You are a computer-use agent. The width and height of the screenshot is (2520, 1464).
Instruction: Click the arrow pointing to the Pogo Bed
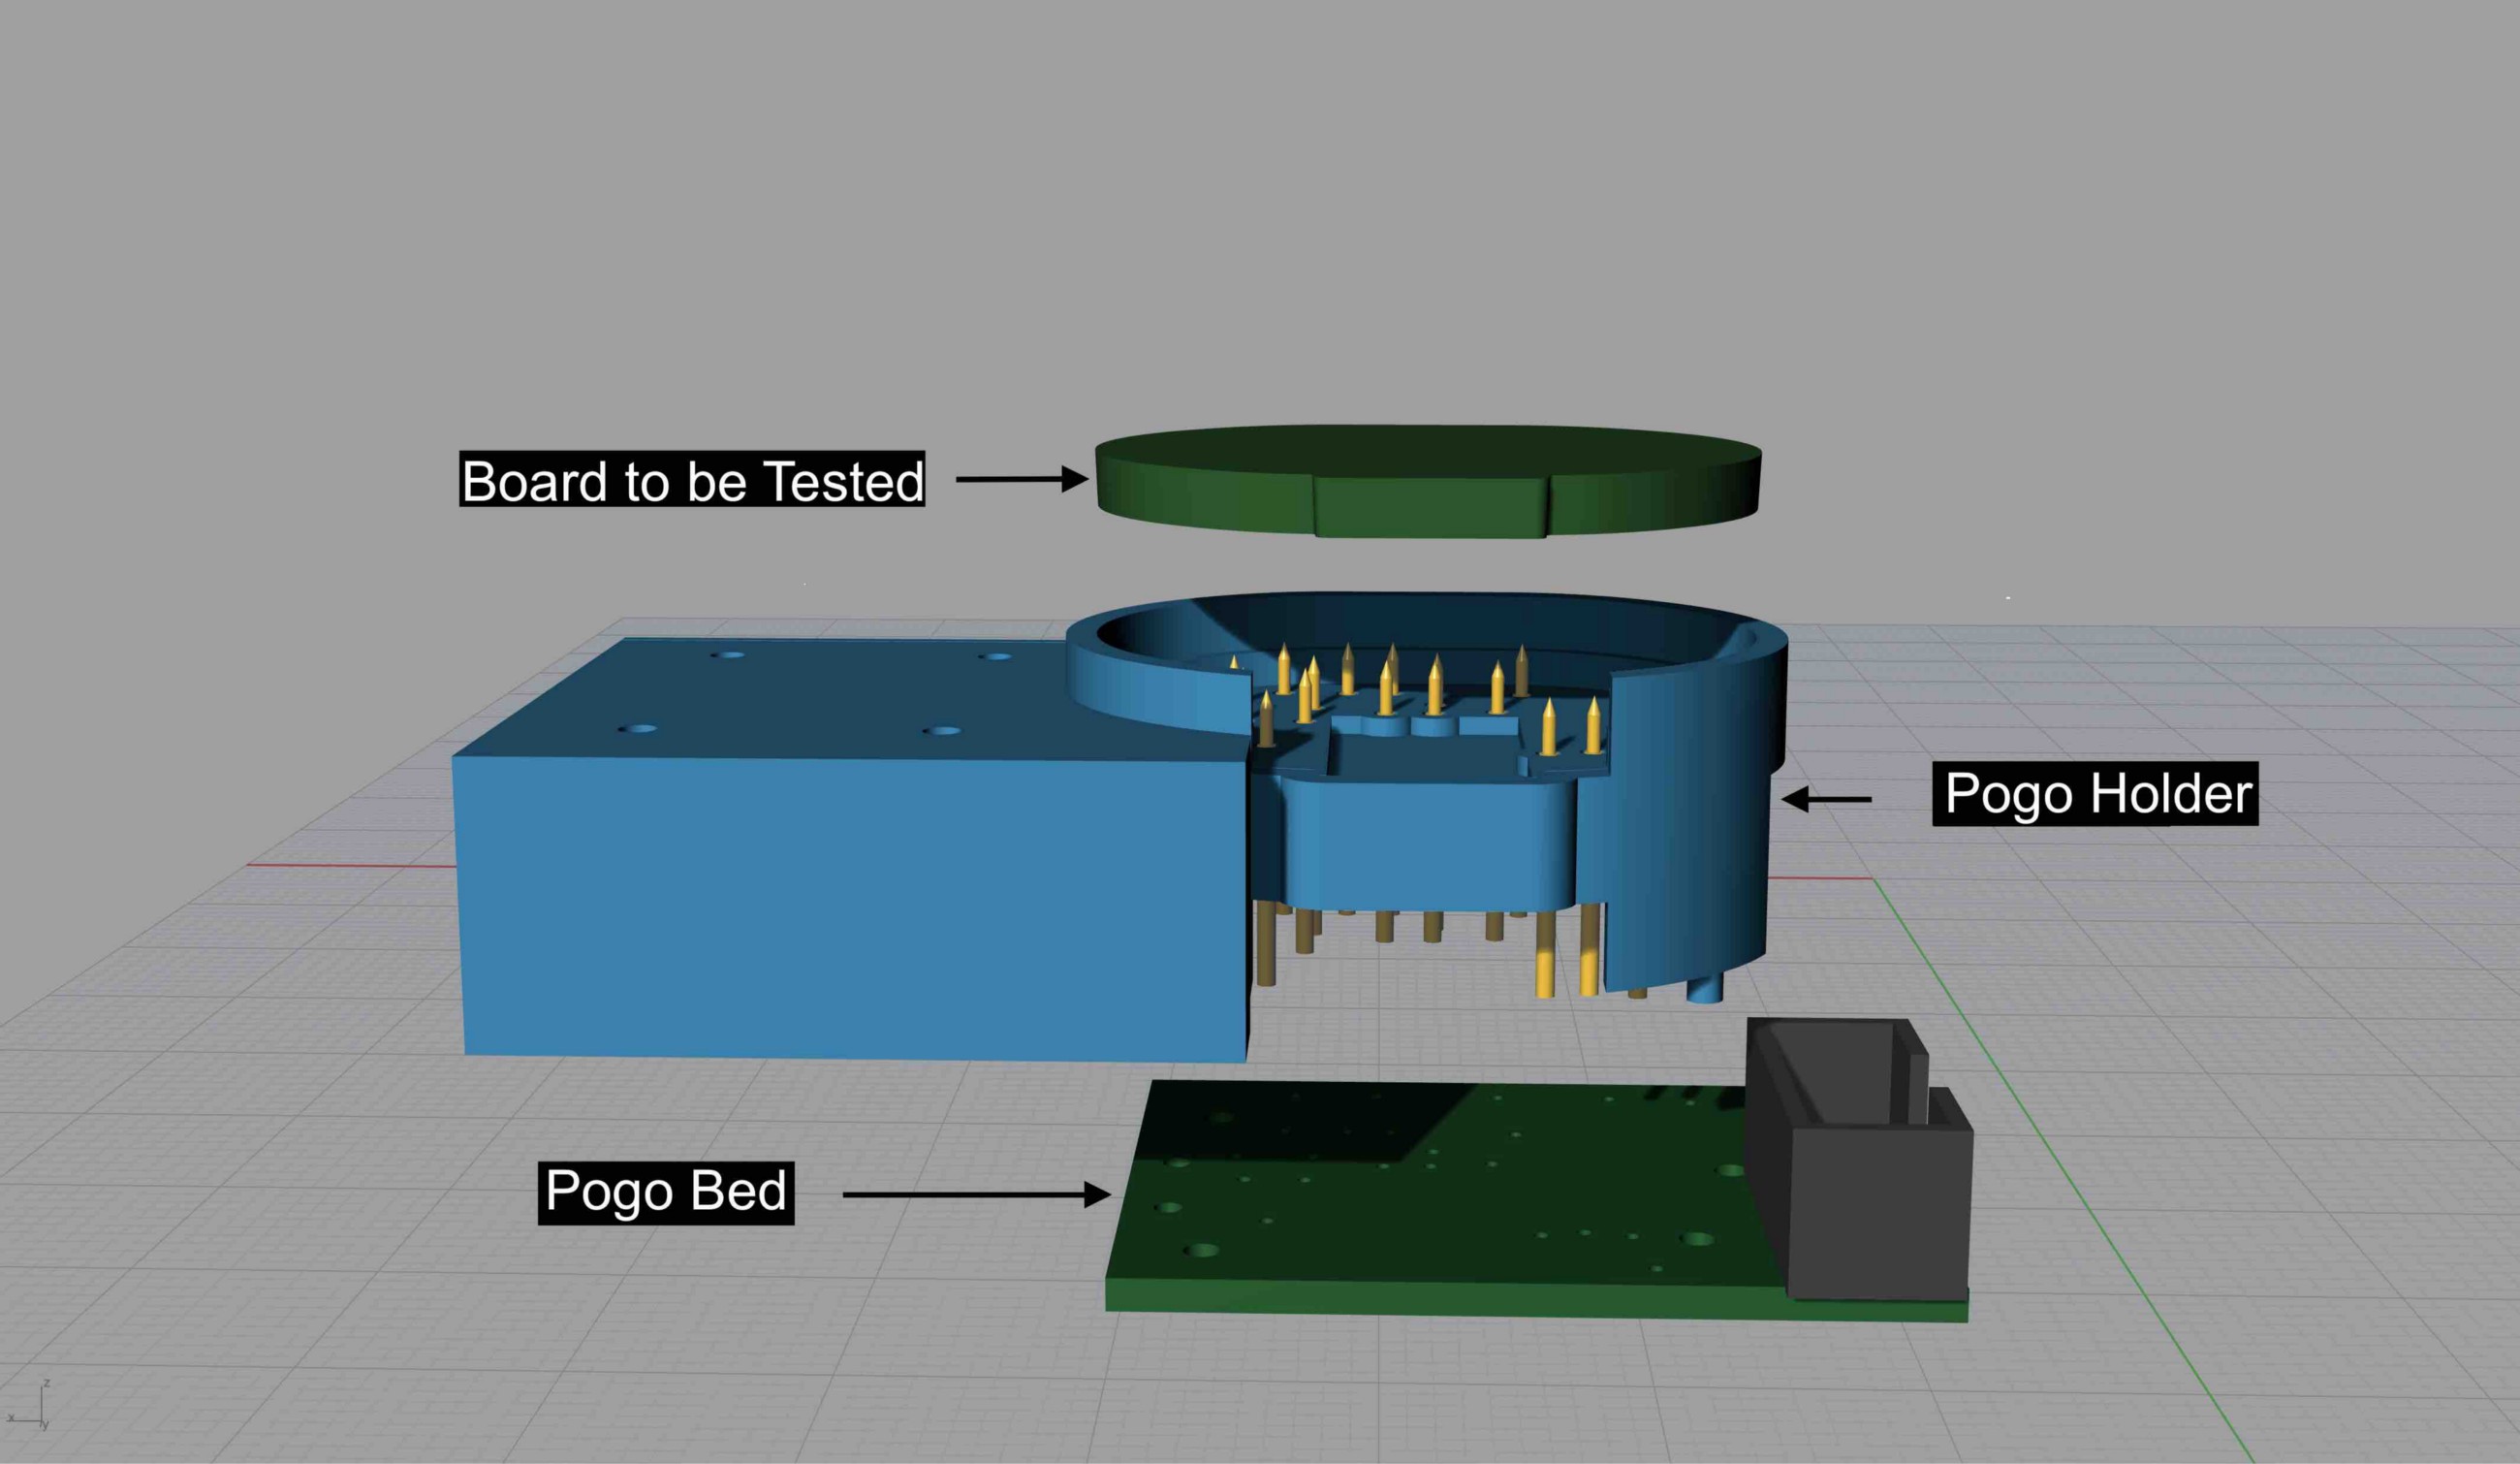975,1194
